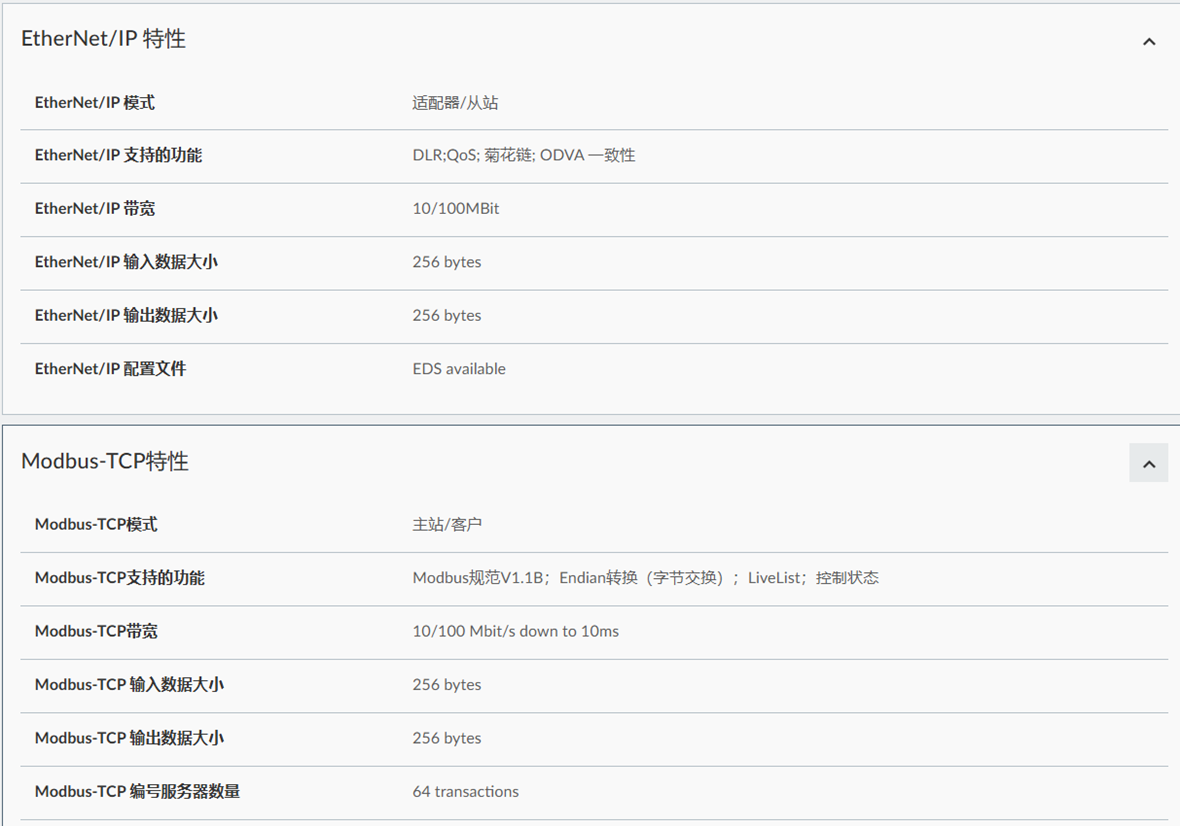Click the Modbus-TCP特性 section heading

coord(105,461)
